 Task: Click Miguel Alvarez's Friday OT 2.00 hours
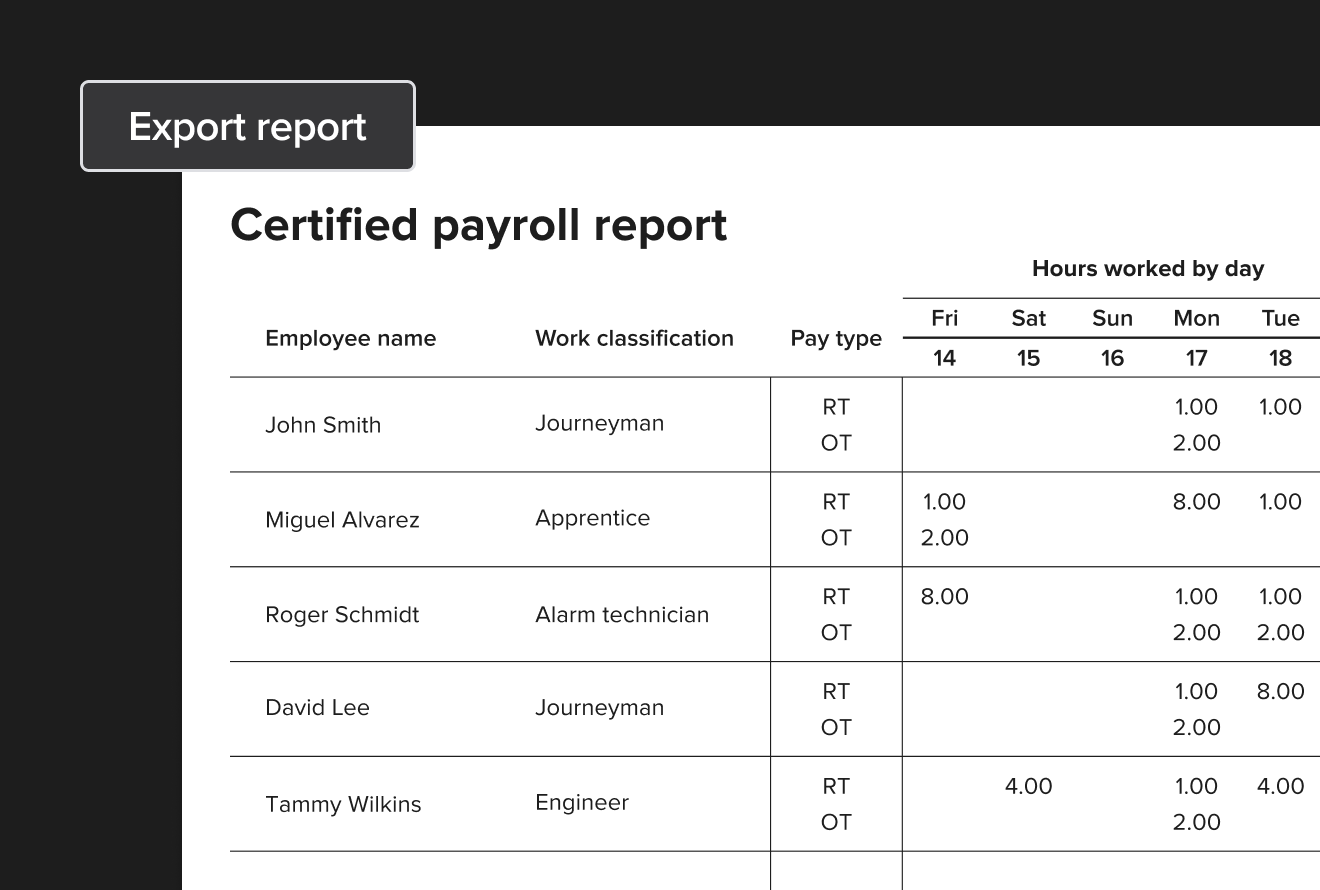point(944,538)
